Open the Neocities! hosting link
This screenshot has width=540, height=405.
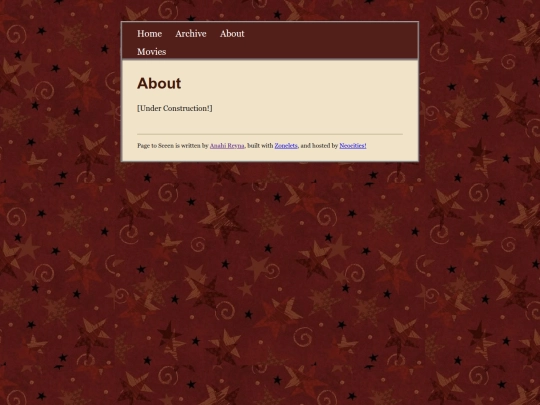coord(353,146)
